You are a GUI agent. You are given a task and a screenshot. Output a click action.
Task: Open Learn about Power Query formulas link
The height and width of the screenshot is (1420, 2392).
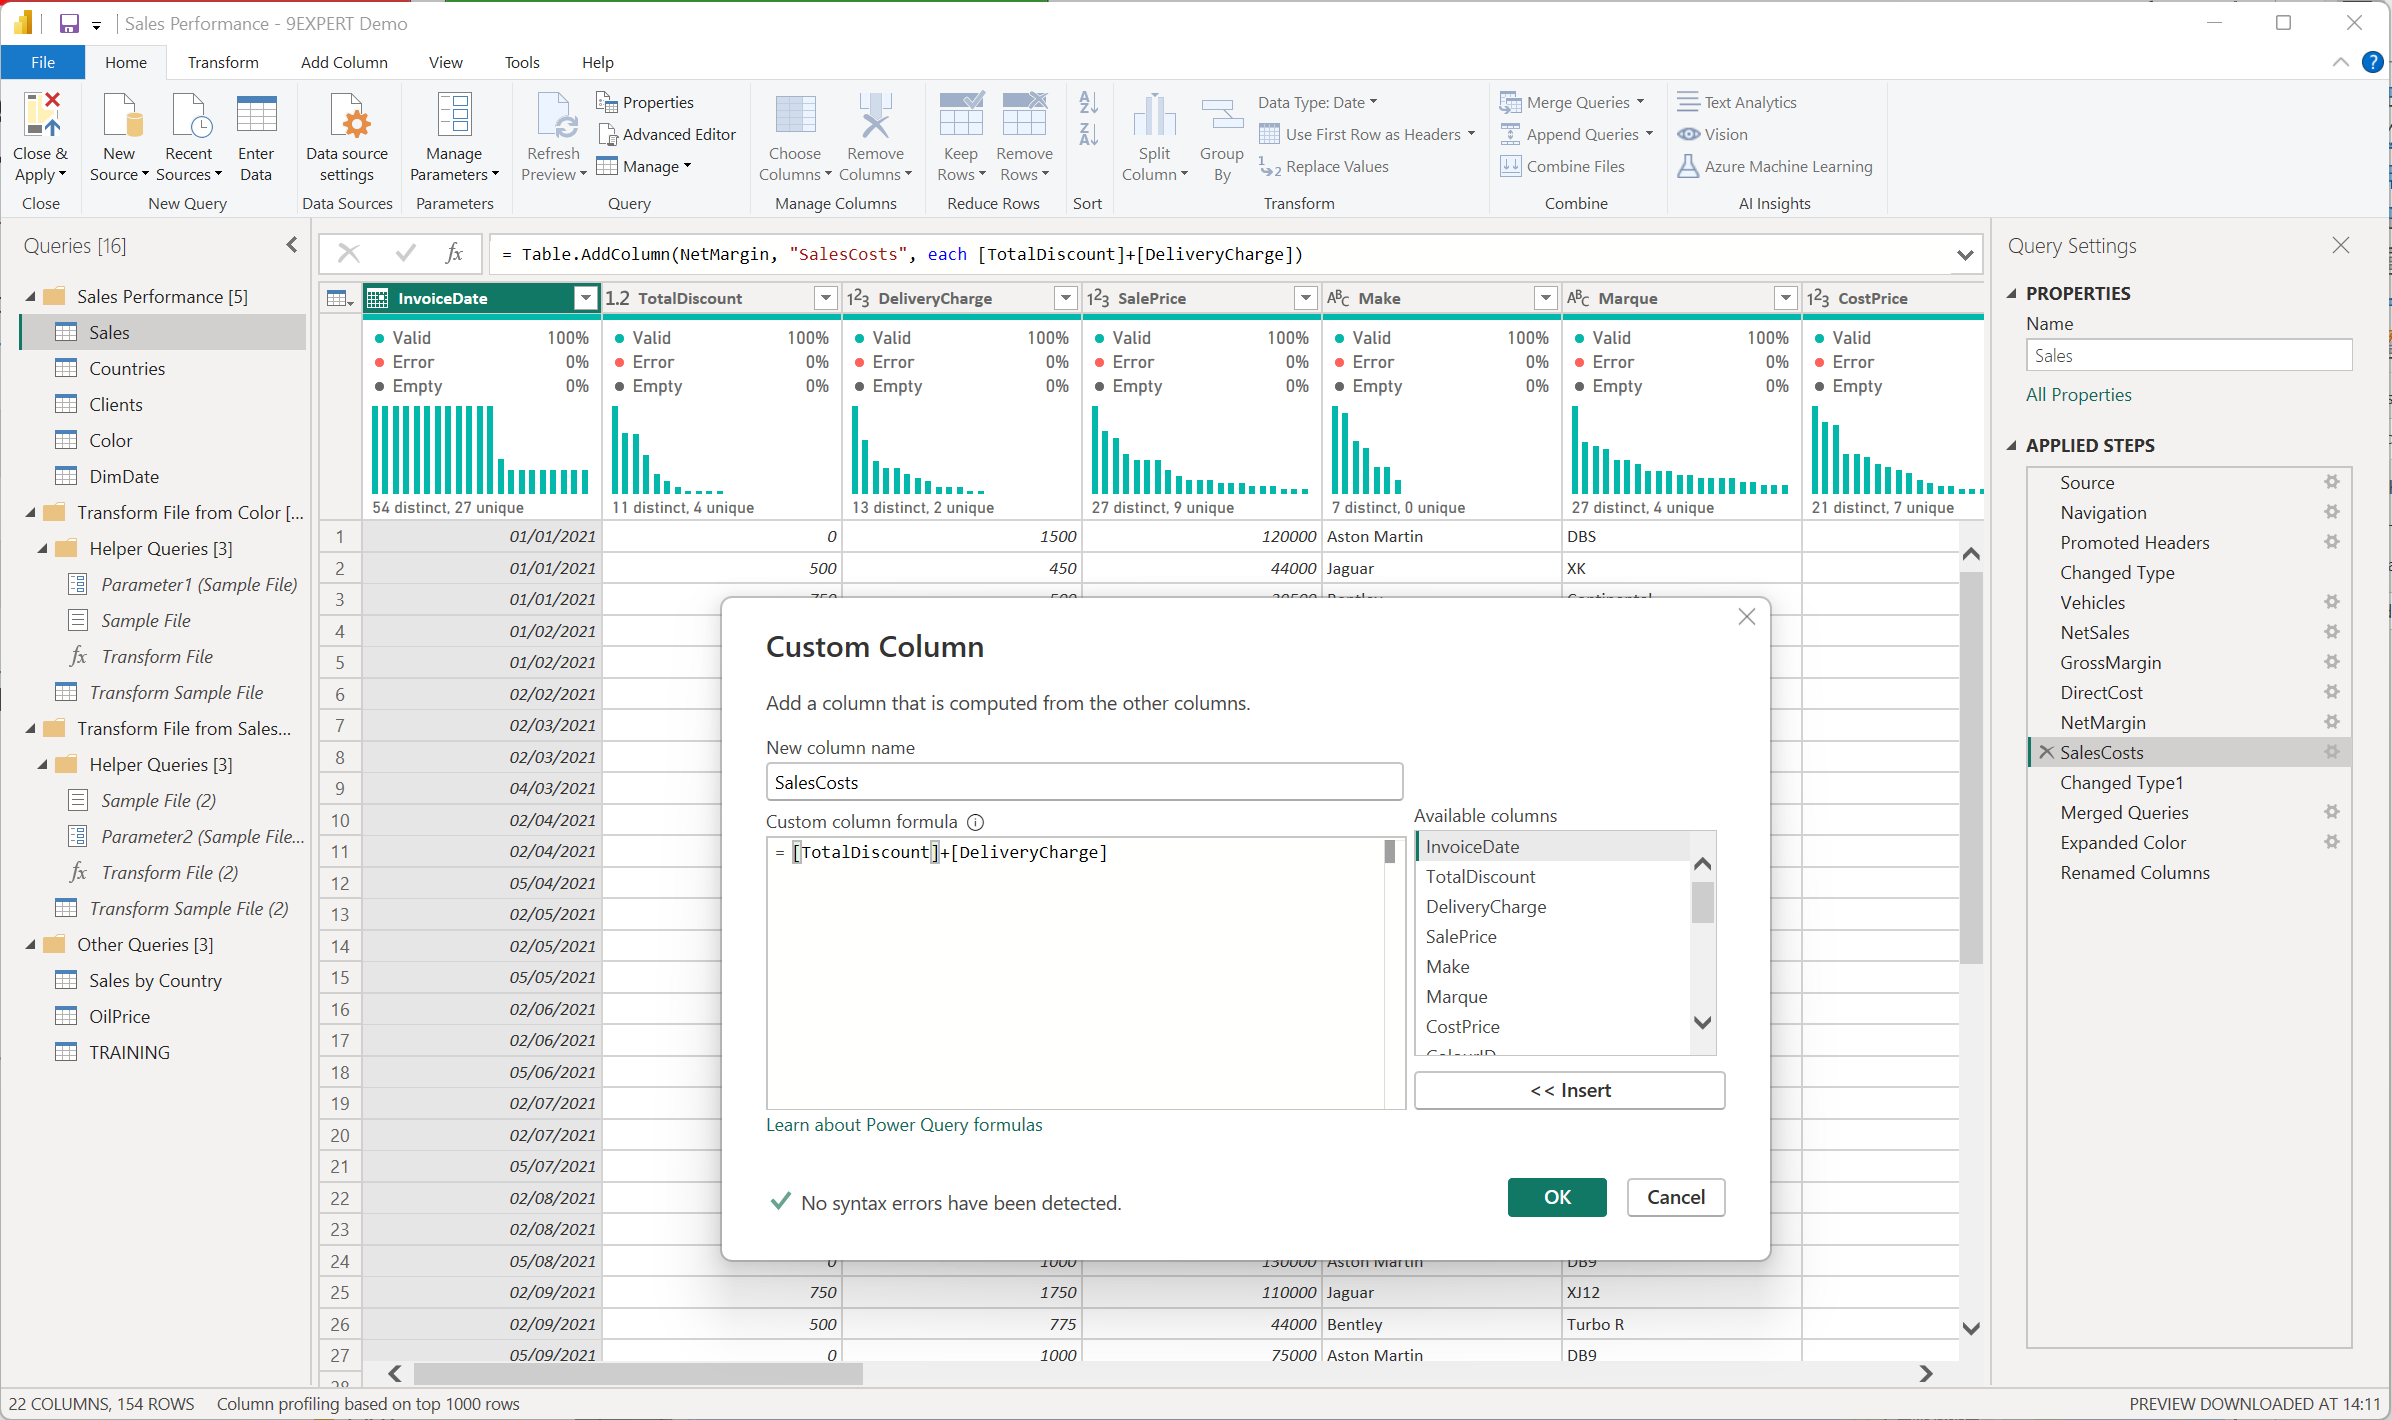[903, 1124]
